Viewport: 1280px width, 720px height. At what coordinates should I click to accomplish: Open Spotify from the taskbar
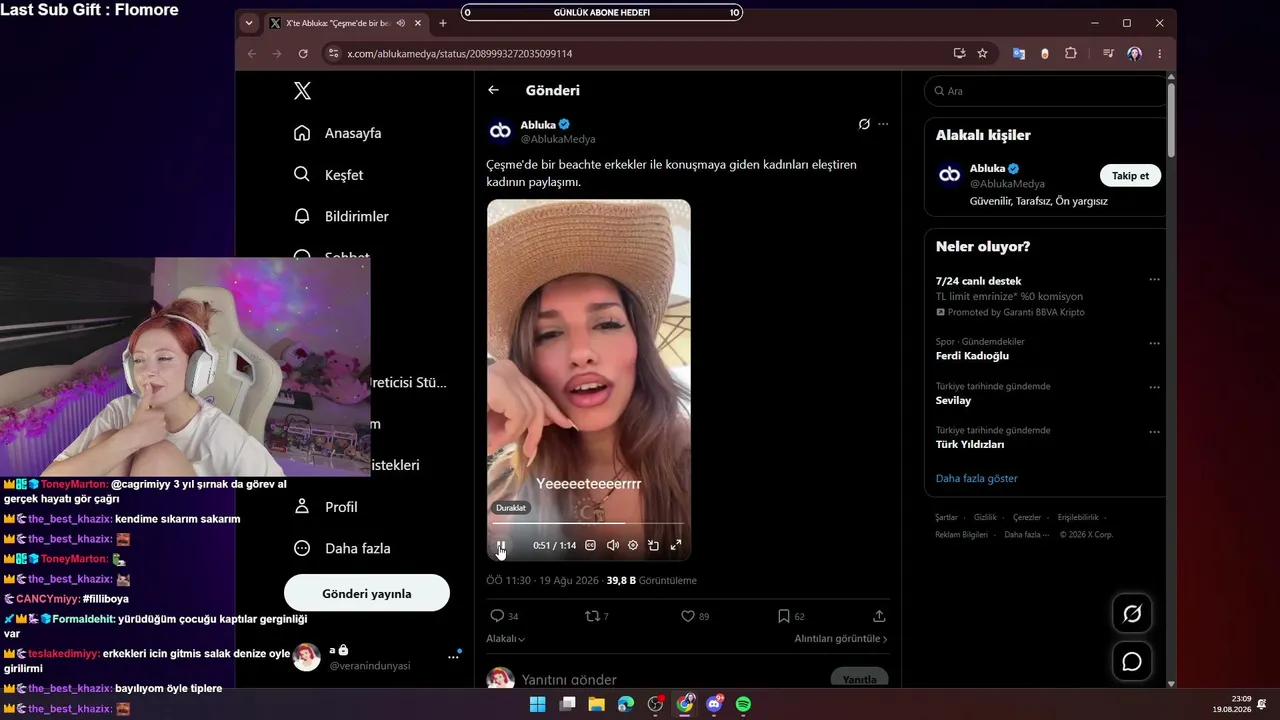(743, 704)
